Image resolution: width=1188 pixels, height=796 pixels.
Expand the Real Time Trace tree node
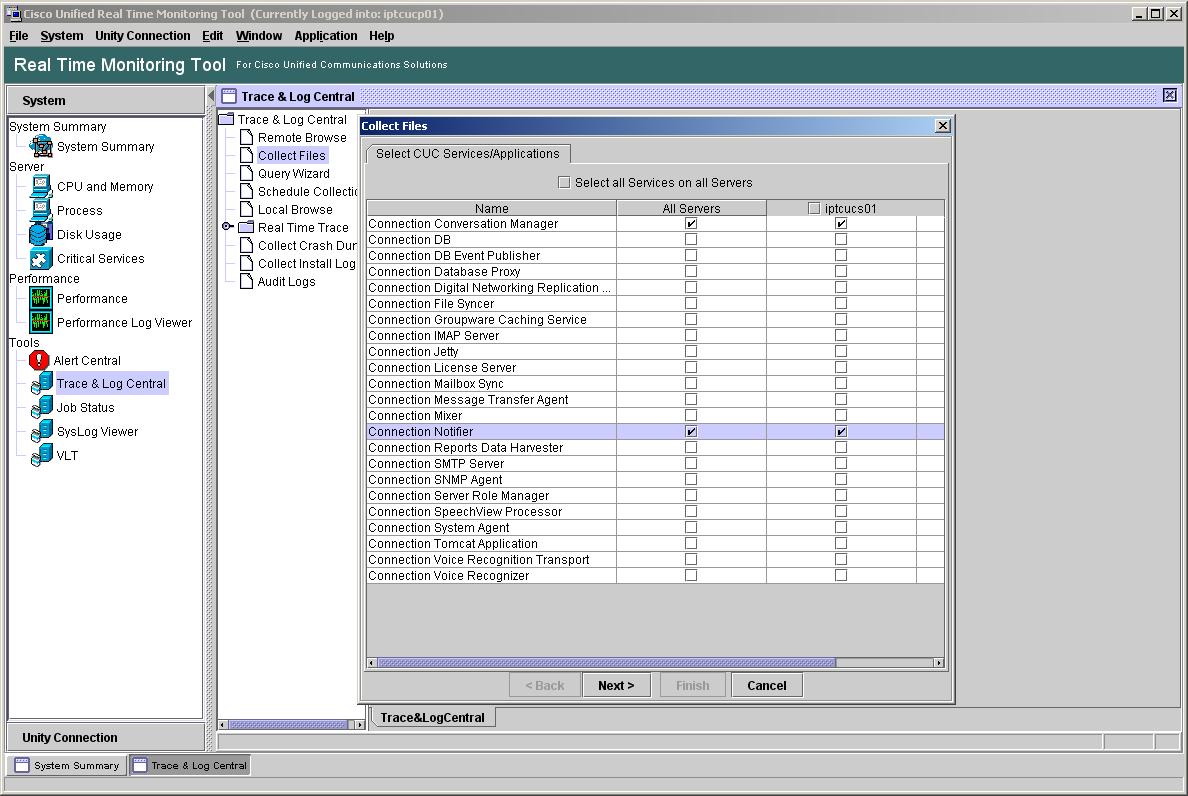(x=227, y=226)
